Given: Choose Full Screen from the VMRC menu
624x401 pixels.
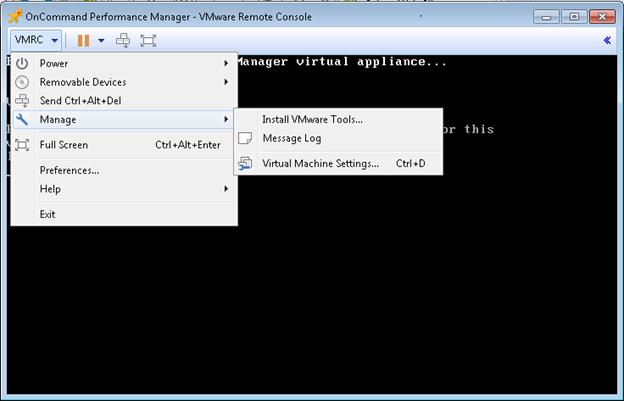Looking at the screenshot, I should coord(124,145).
